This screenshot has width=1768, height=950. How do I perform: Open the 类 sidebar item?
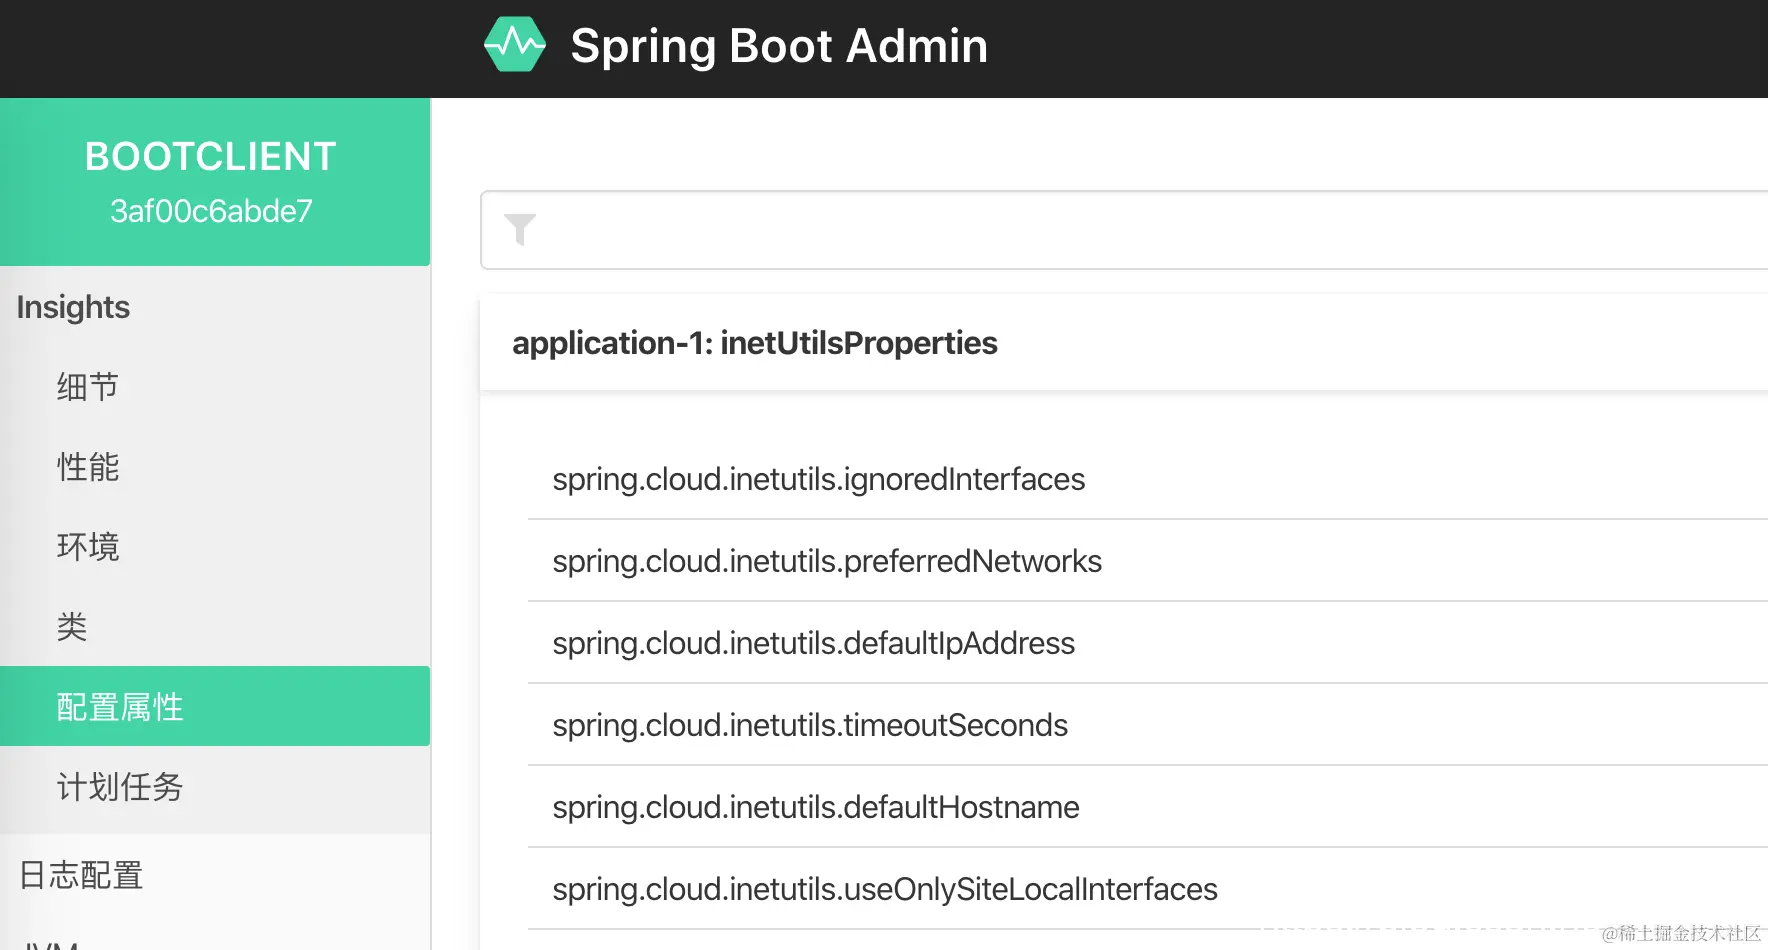click(215, 627)
